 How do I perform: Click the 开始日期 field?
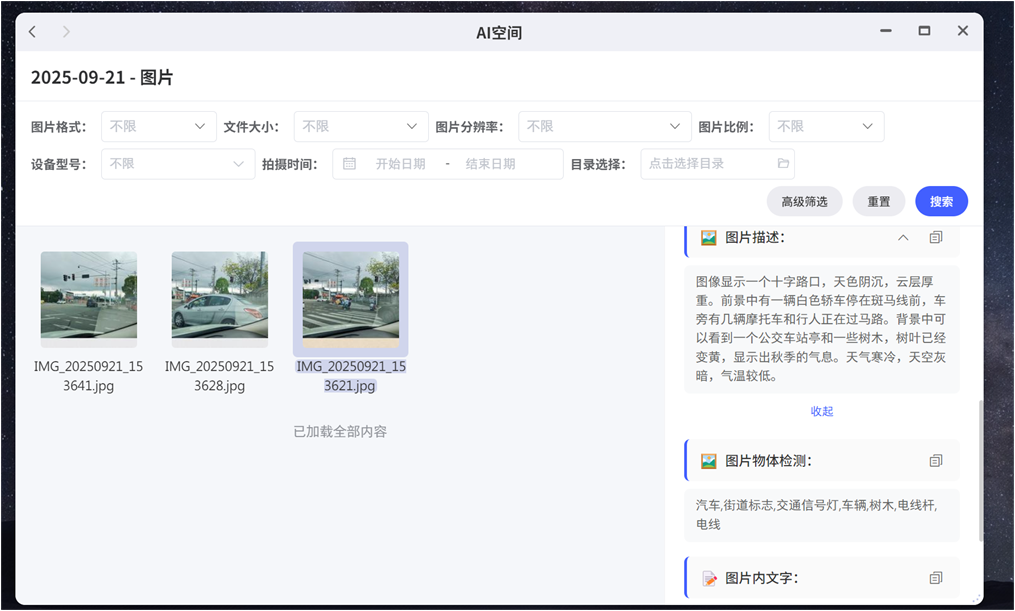[401, 164]
